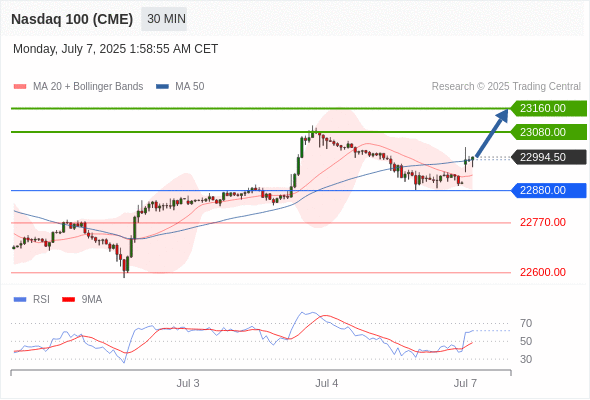The width and height of the screenshot is (590, 400).
Task: Click the Research © 2025 Trading Central credit
Action: point(506,87)
